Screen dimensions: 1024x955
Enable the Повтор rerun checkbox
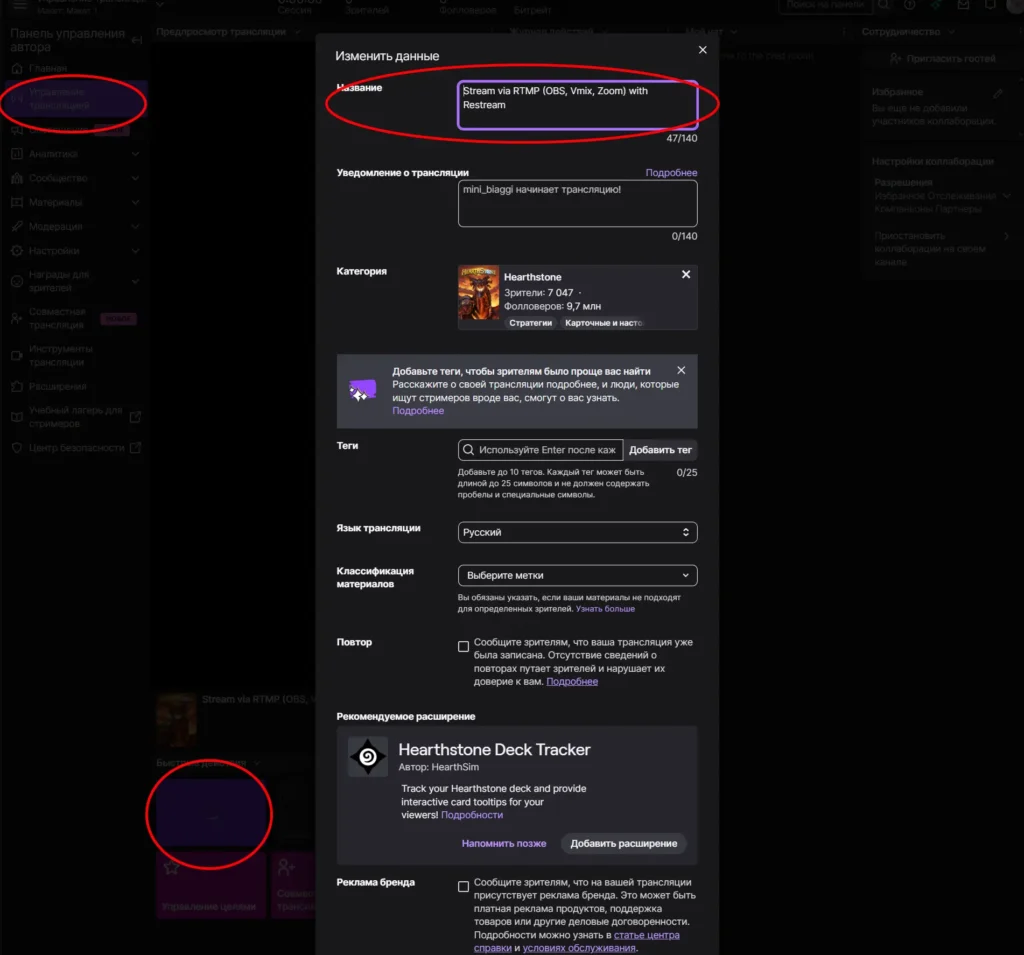(x=463, y=646)
